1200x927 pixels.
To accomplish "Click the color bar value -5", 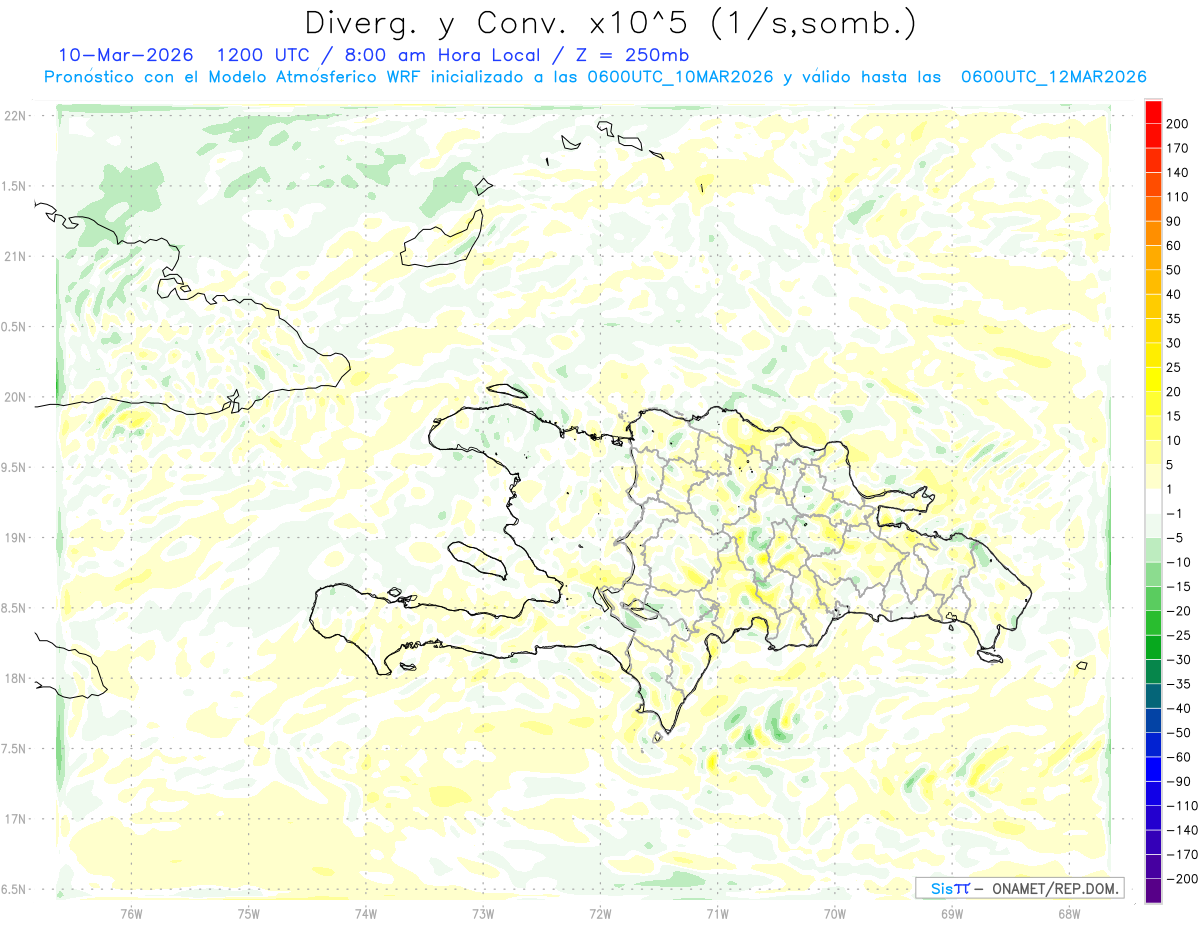I will [x=1175, y=538].
